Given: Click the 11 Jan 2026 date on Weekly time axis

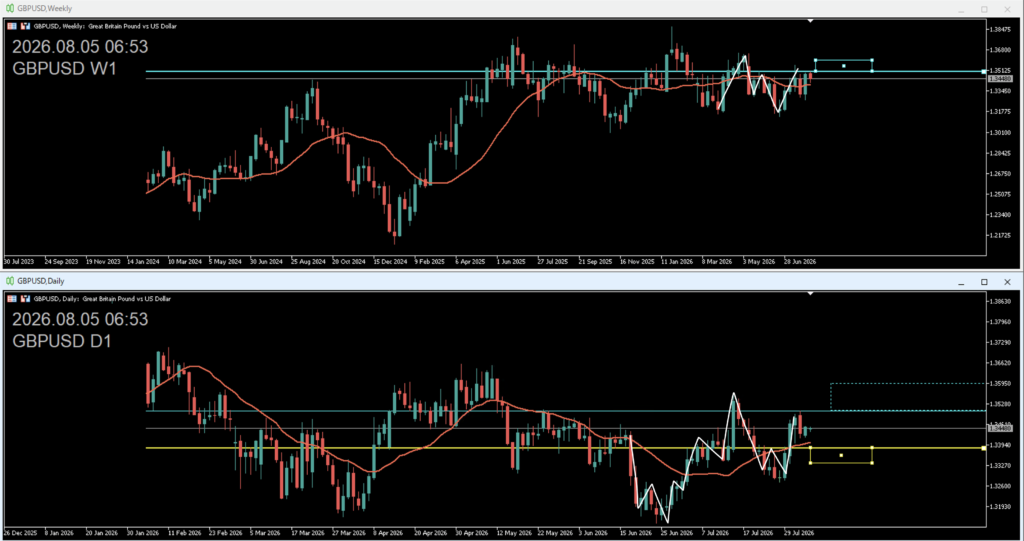Looking at the screenshot, I should click(x=677, y=261).
